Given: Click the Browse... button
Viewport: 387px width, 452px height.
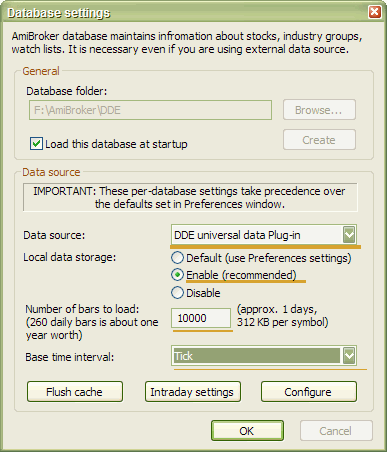Looking at the screenshot, I should tap(319, 110).
